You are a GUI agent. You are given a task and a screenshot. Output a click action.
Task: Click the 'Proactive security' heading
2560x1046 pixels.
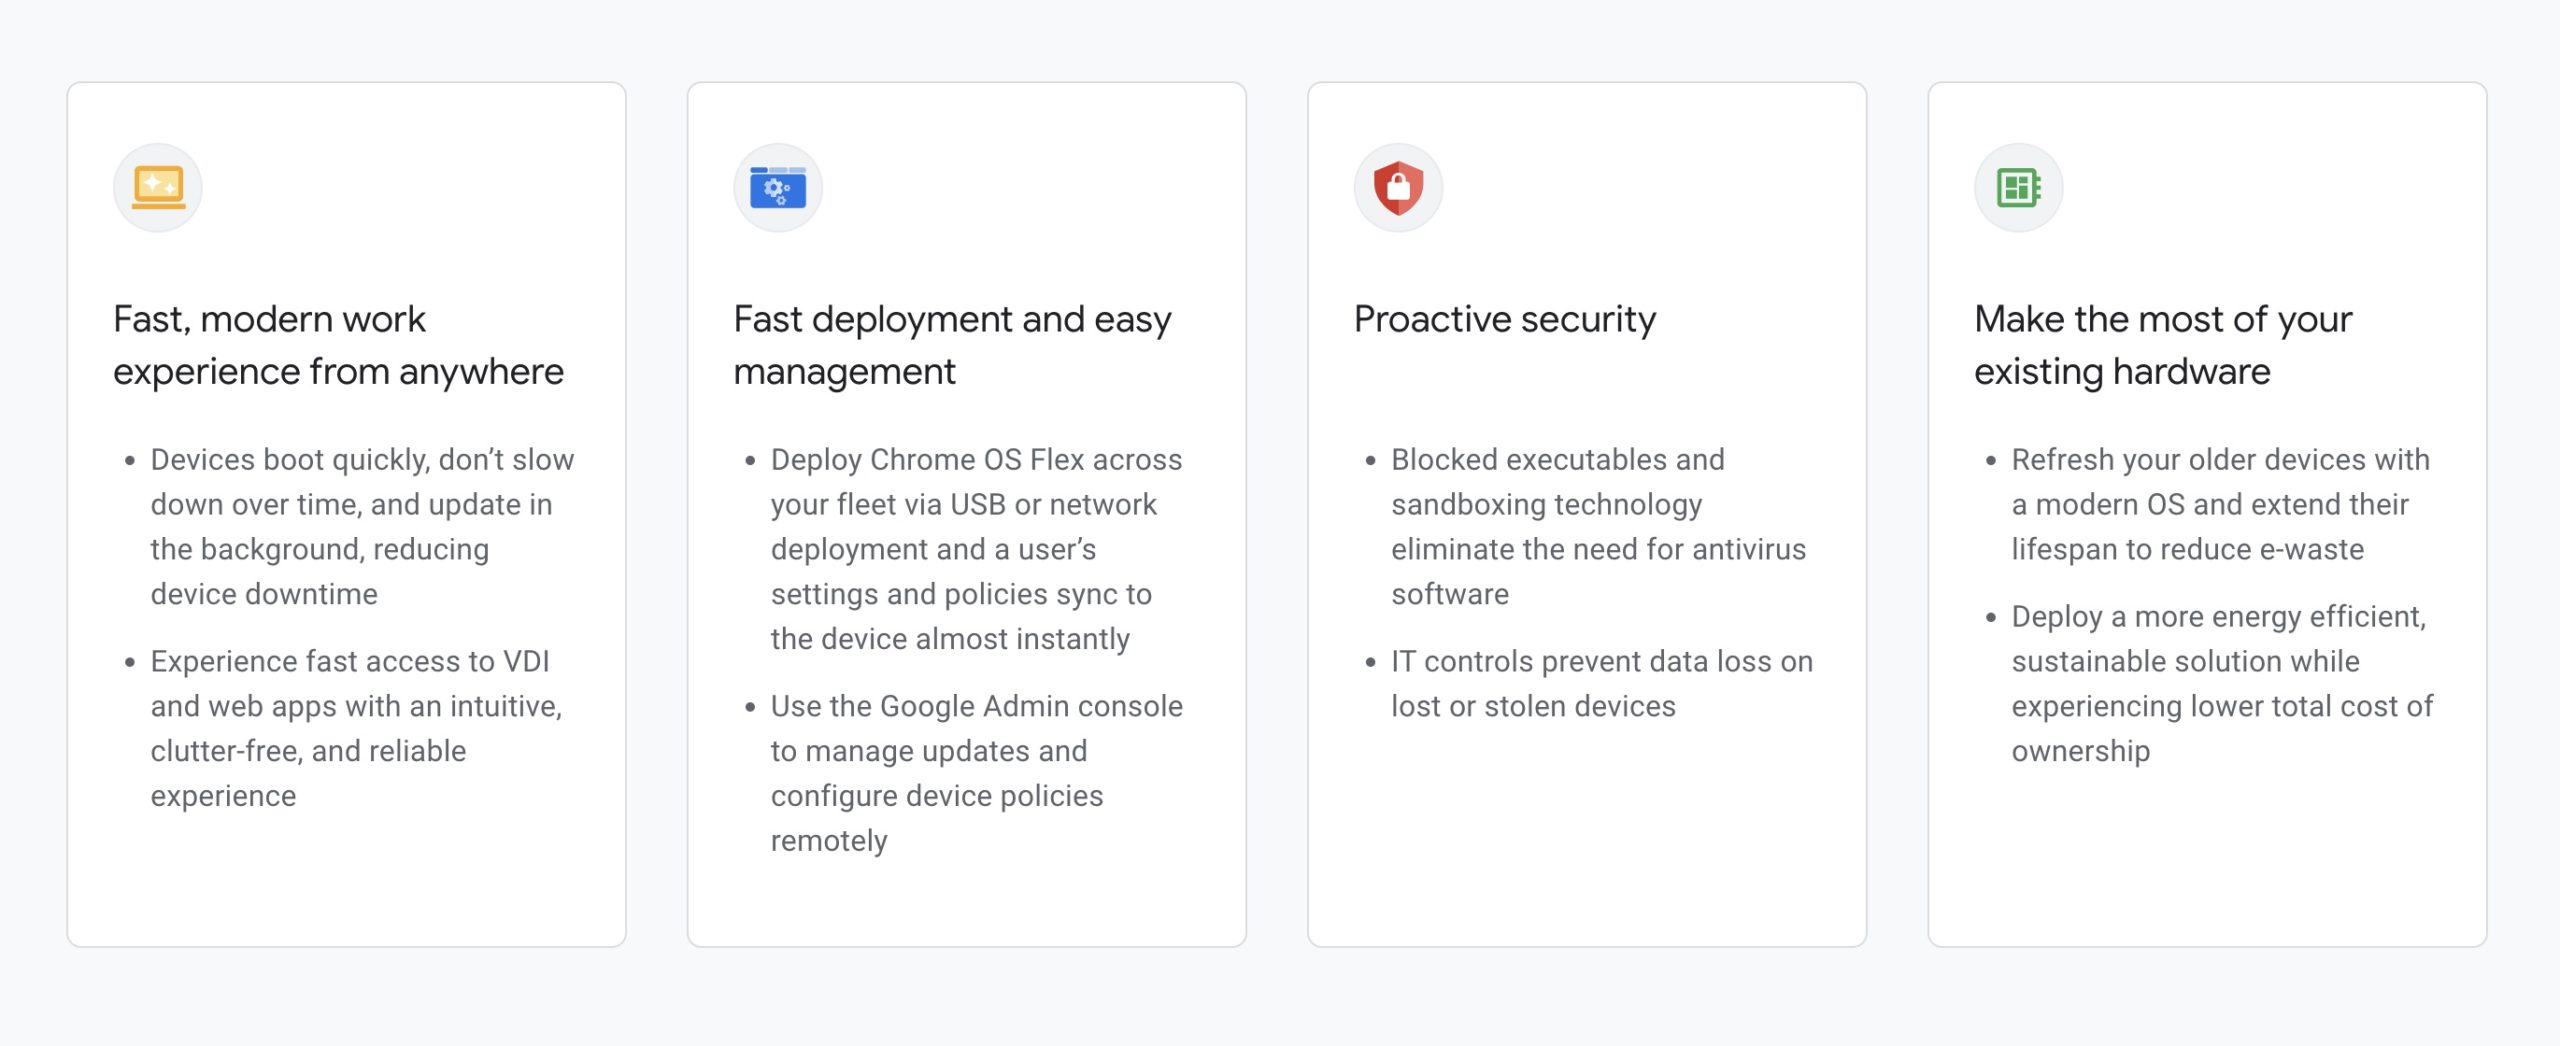1504,319
